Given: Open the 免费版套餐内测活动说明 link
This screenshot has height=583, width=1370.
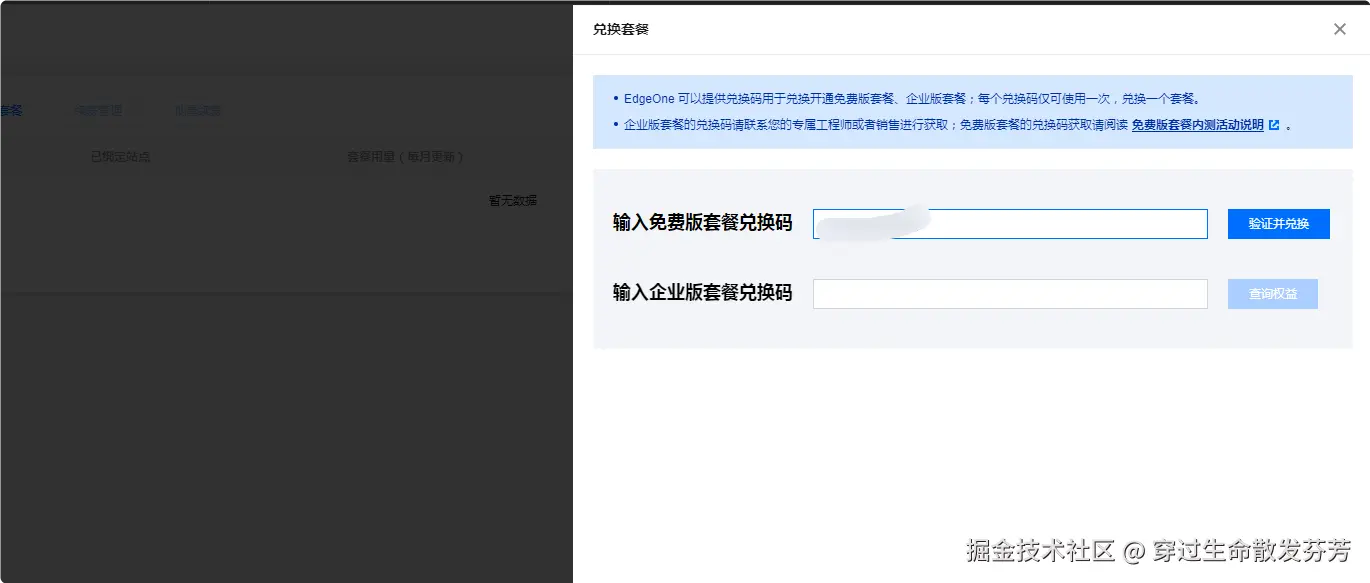Looking at the screenshot, I should (1199, 125).
